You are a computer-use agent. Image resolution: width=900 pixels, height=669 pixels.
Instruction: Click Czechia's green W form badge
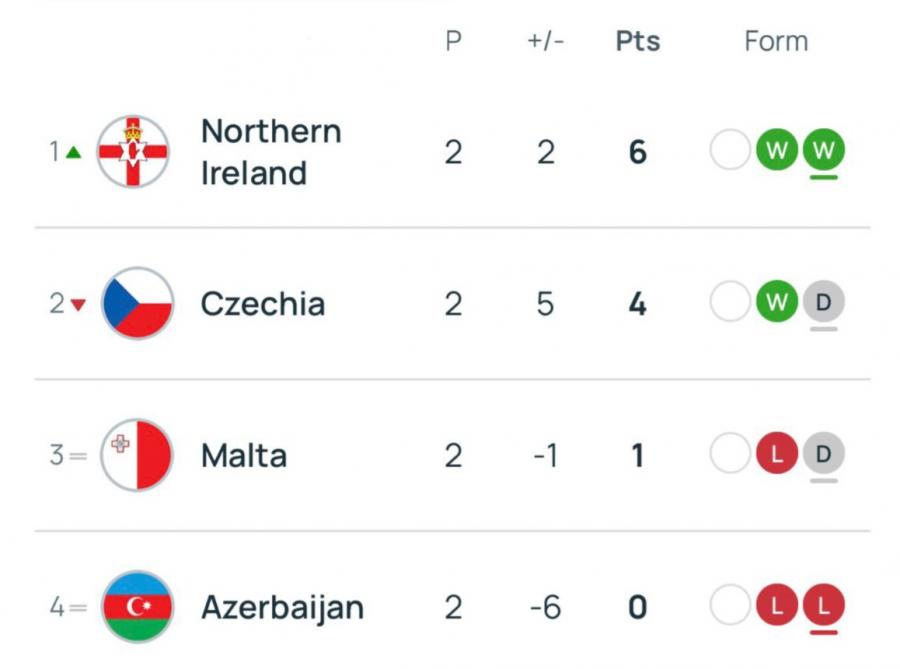tap(777, 303)
